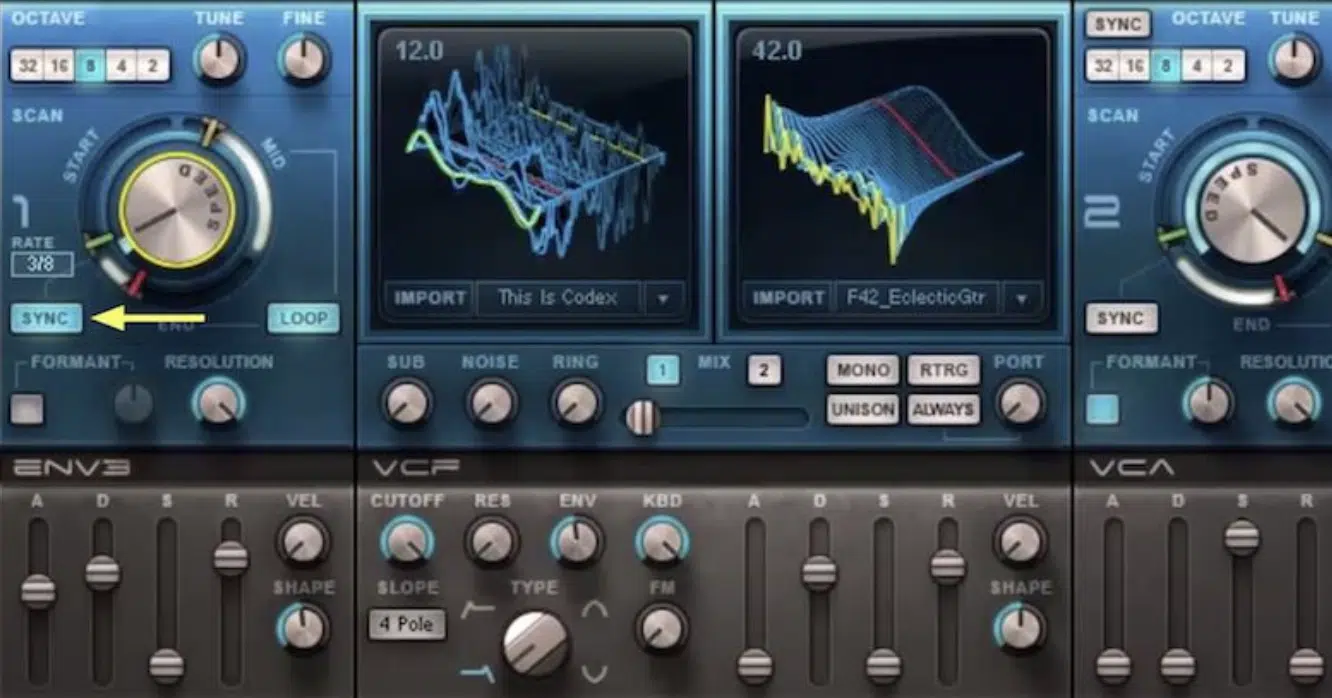
Task: Click the oscillator mix slider handle
Action: click(x=642, y=417)
